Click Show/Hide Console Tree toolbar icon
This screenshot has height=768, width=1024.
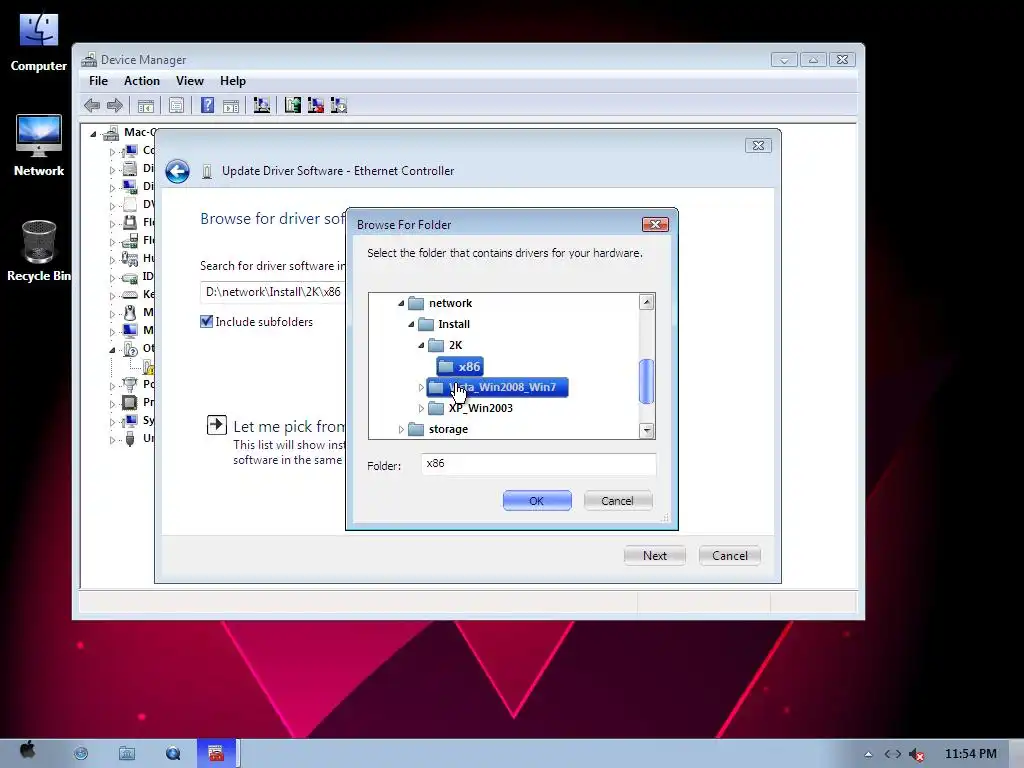pyautogui.click(x=146, y=105)
